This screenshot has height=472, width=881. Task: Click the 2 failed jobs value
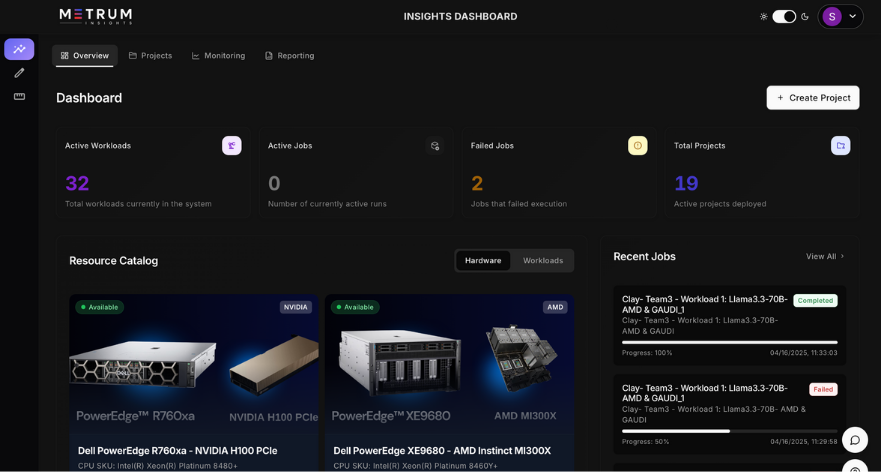click(477, 183)
